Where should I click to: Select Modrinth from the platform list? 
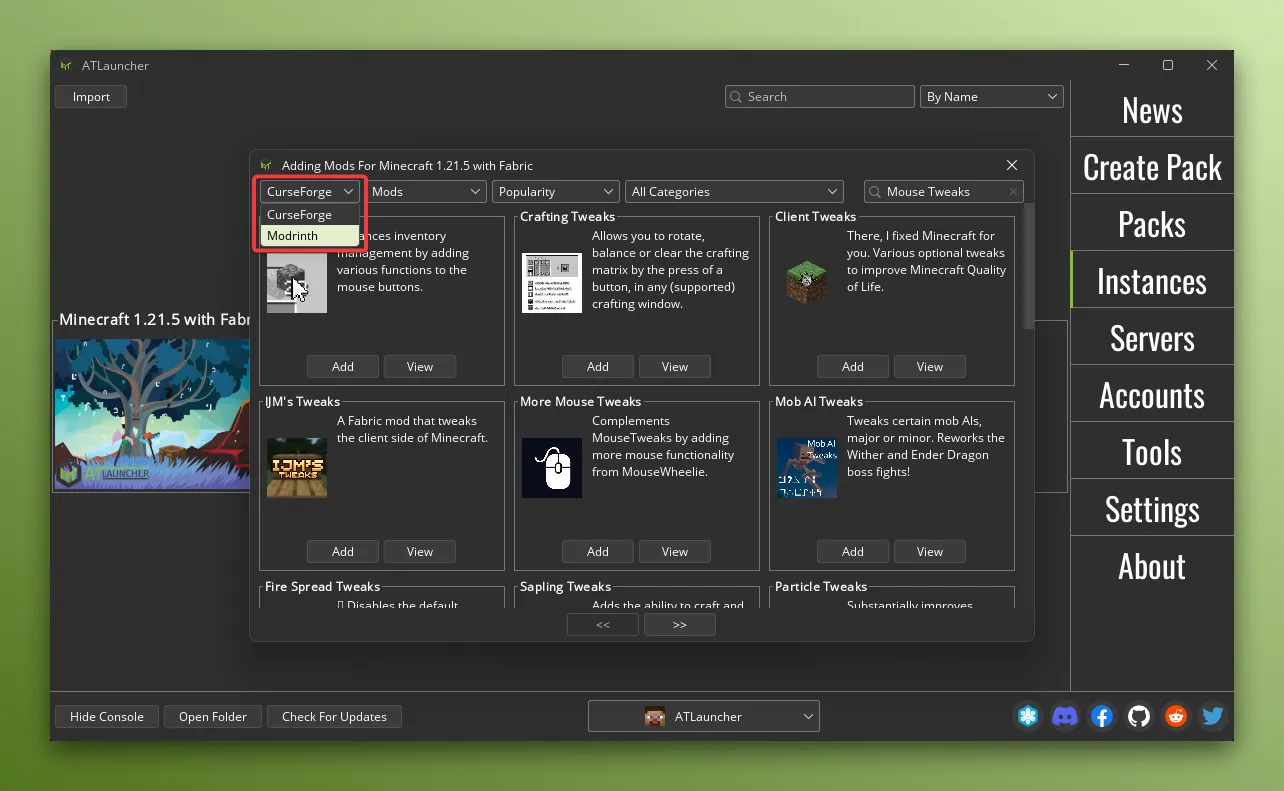(309, 236)
